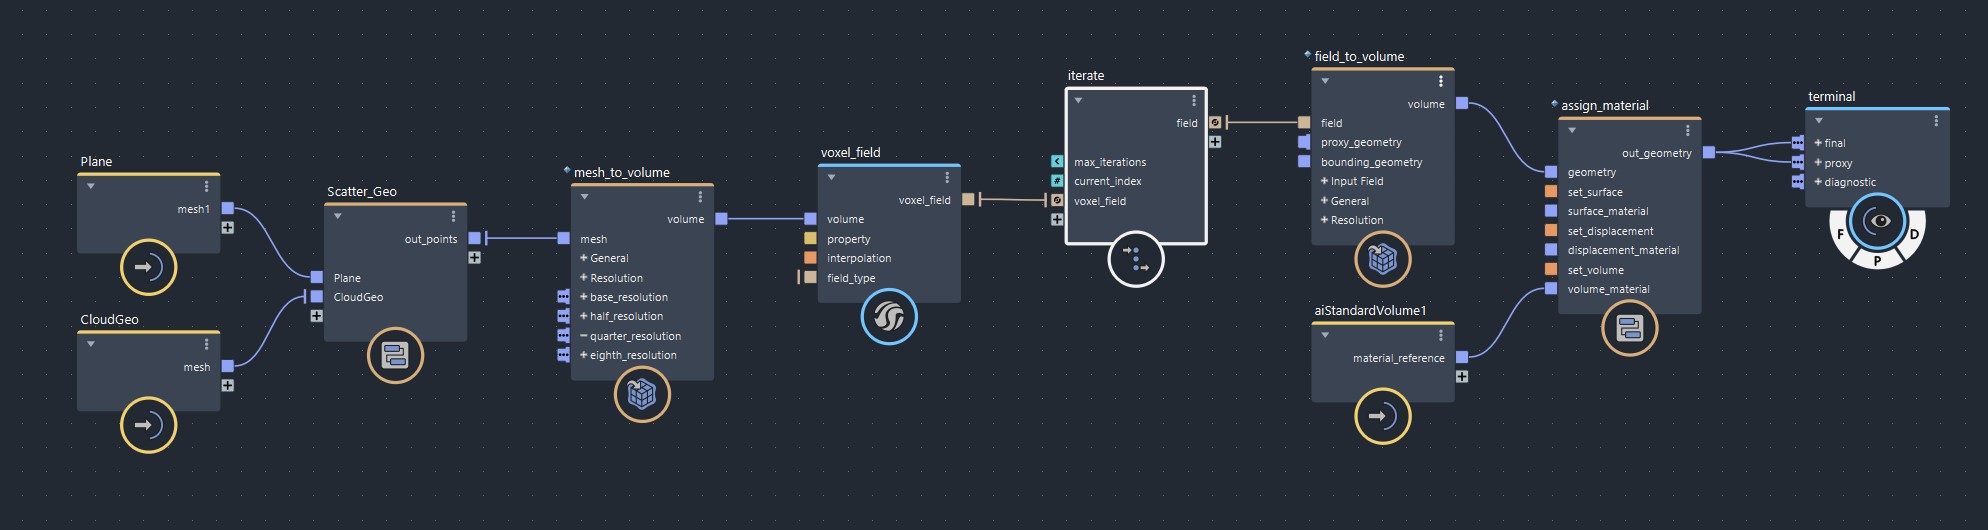
Task: Click the field_type label on voxel_field
Action: [851, 278]
